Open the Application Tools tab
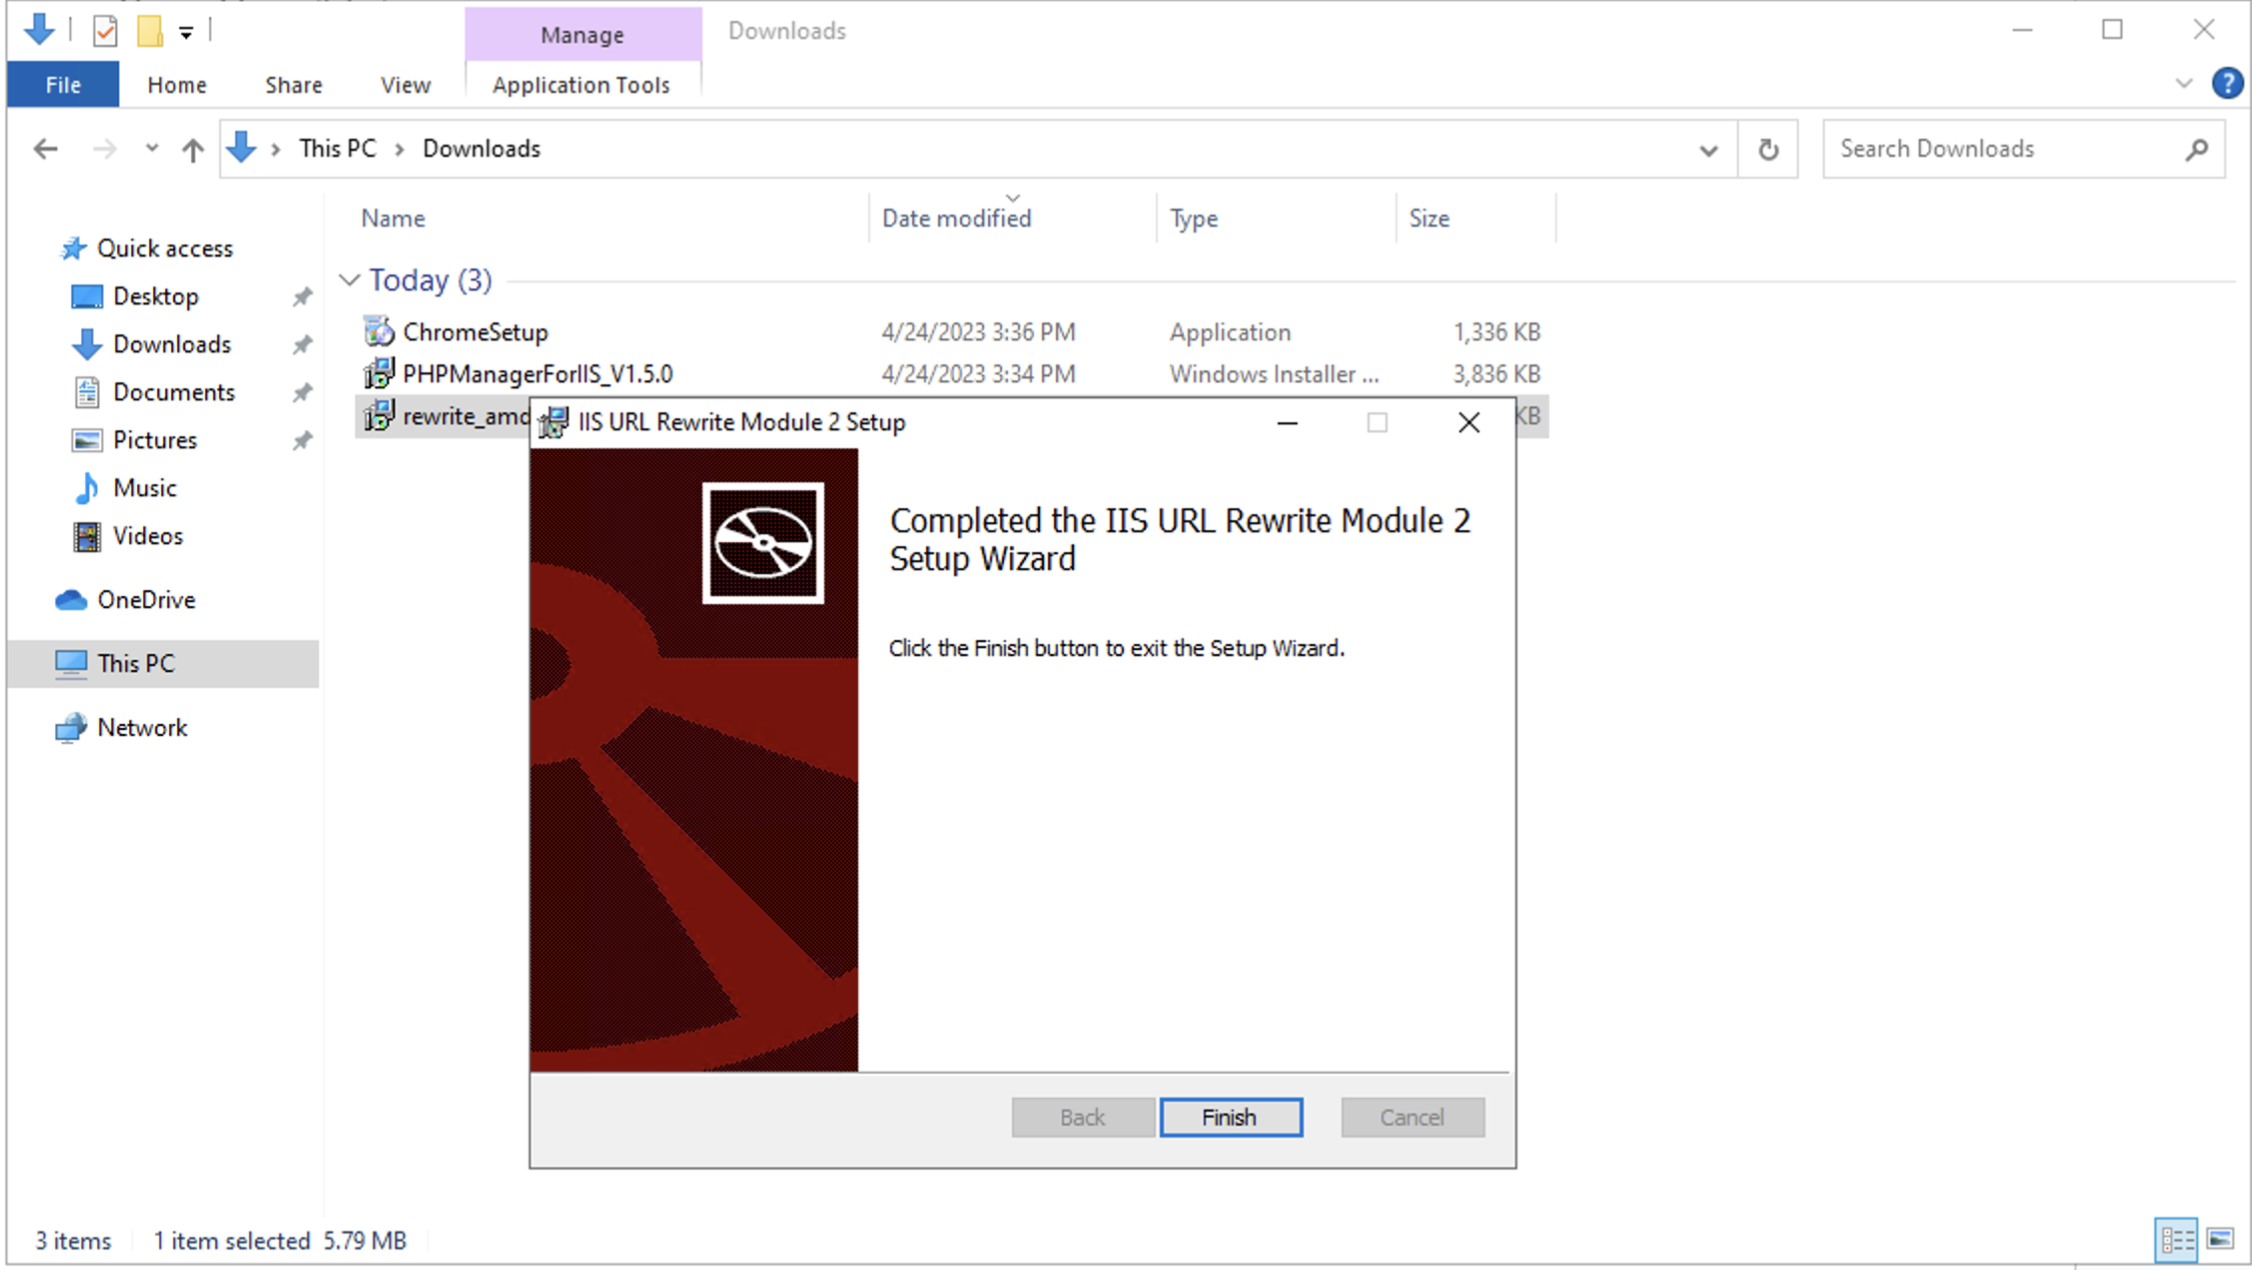Screen dimensions: 2252x1270 pos(581,84)
